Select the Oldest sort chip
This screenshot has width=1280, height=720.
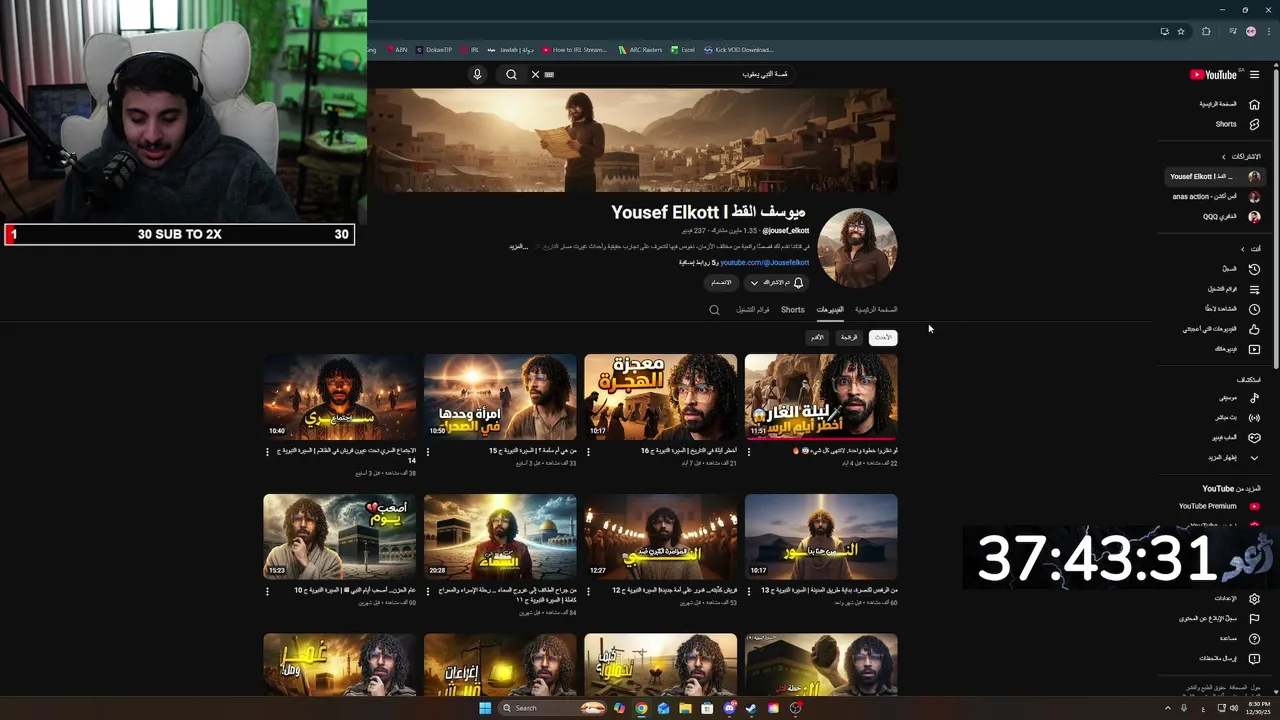(817, 337)
